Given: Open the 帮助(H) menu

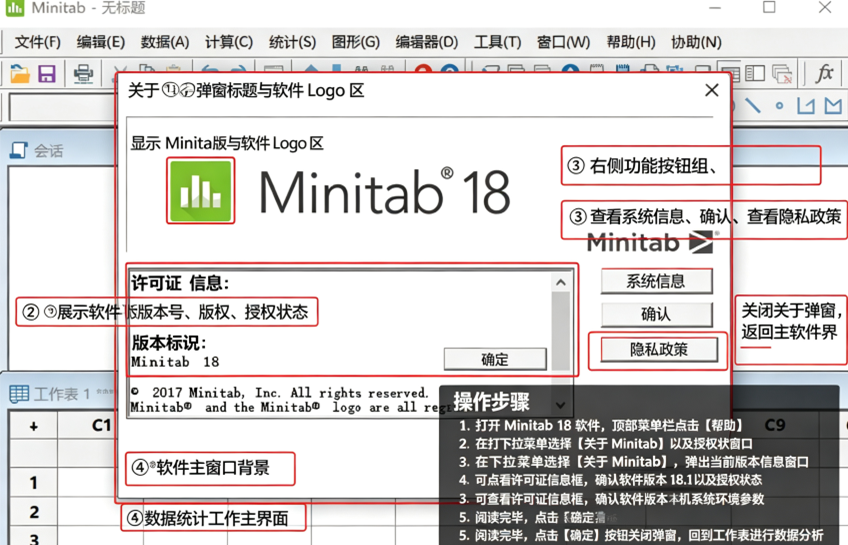Looking at the screenshot, I should click(x=631, y=42).
